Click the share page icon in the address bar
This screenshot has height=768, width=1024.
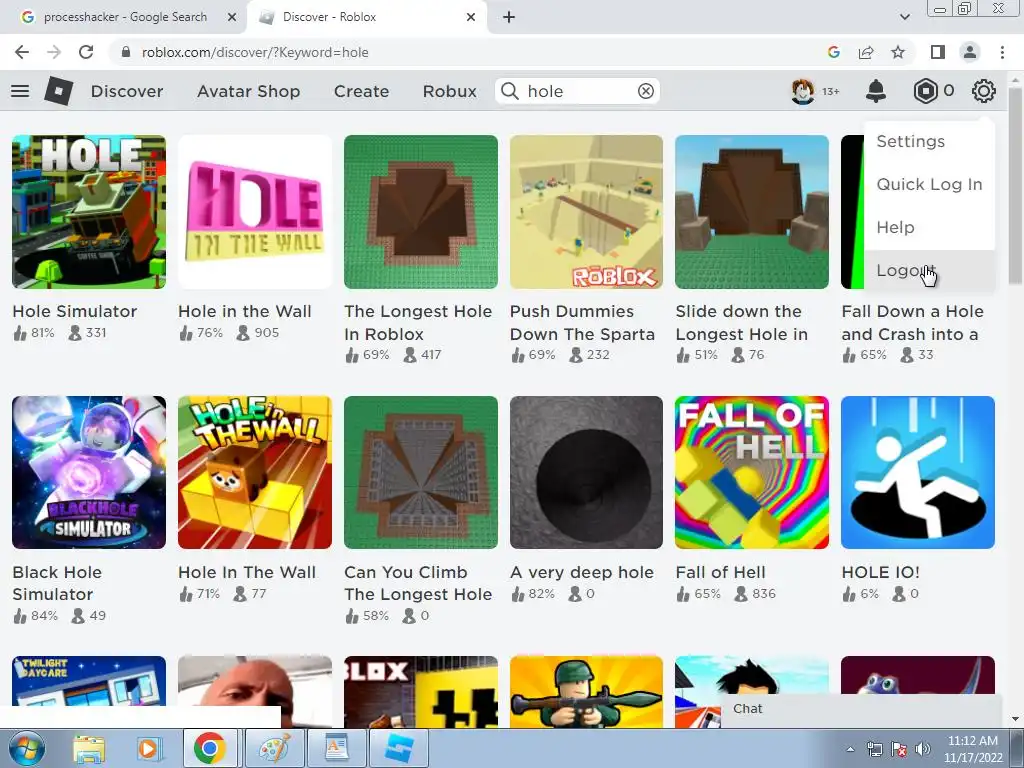click(866, 52)
